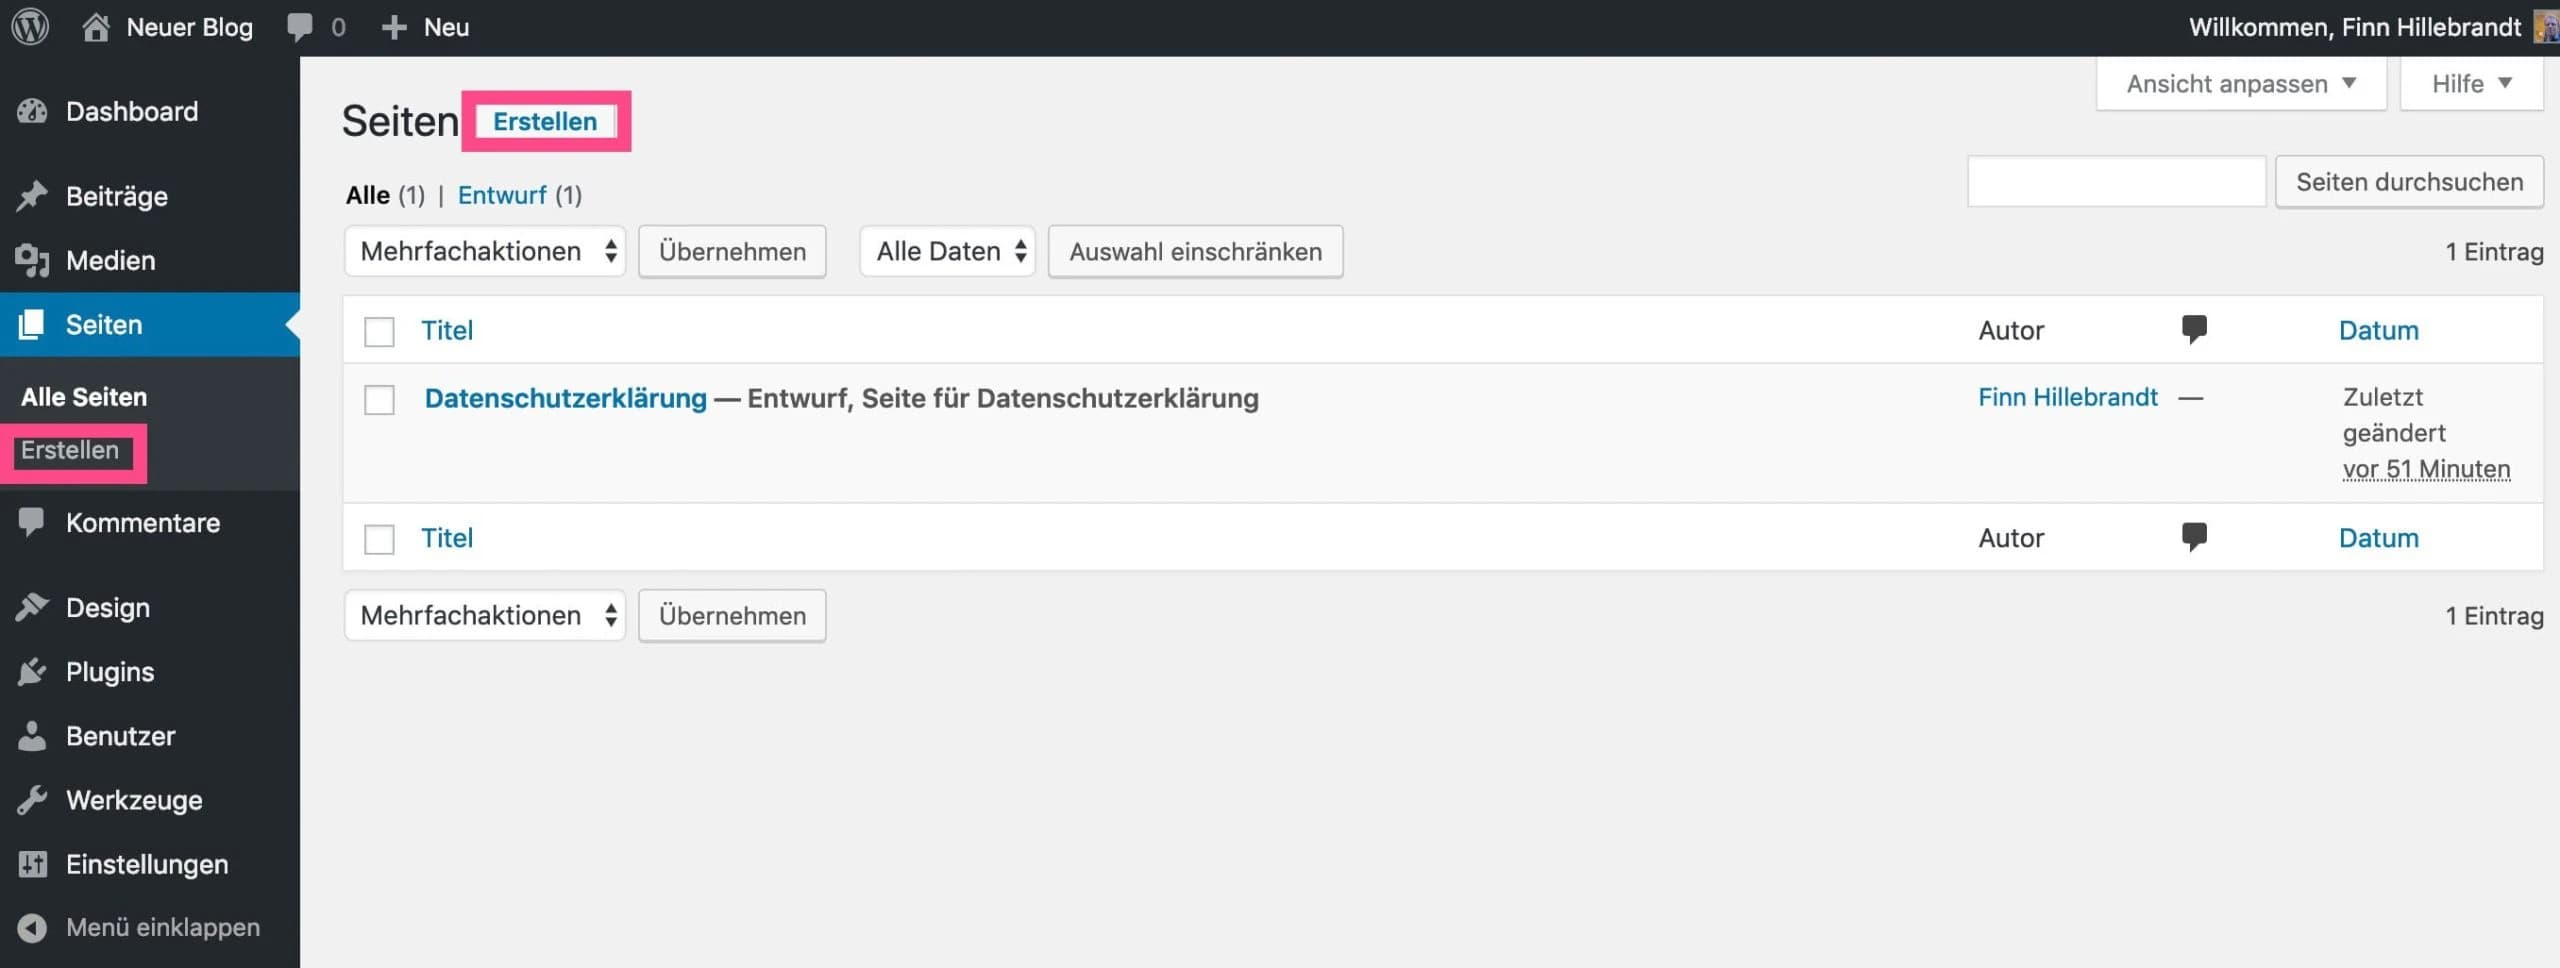
Task: Open the Neu menu in admin bar
Action: click(425, 27)
